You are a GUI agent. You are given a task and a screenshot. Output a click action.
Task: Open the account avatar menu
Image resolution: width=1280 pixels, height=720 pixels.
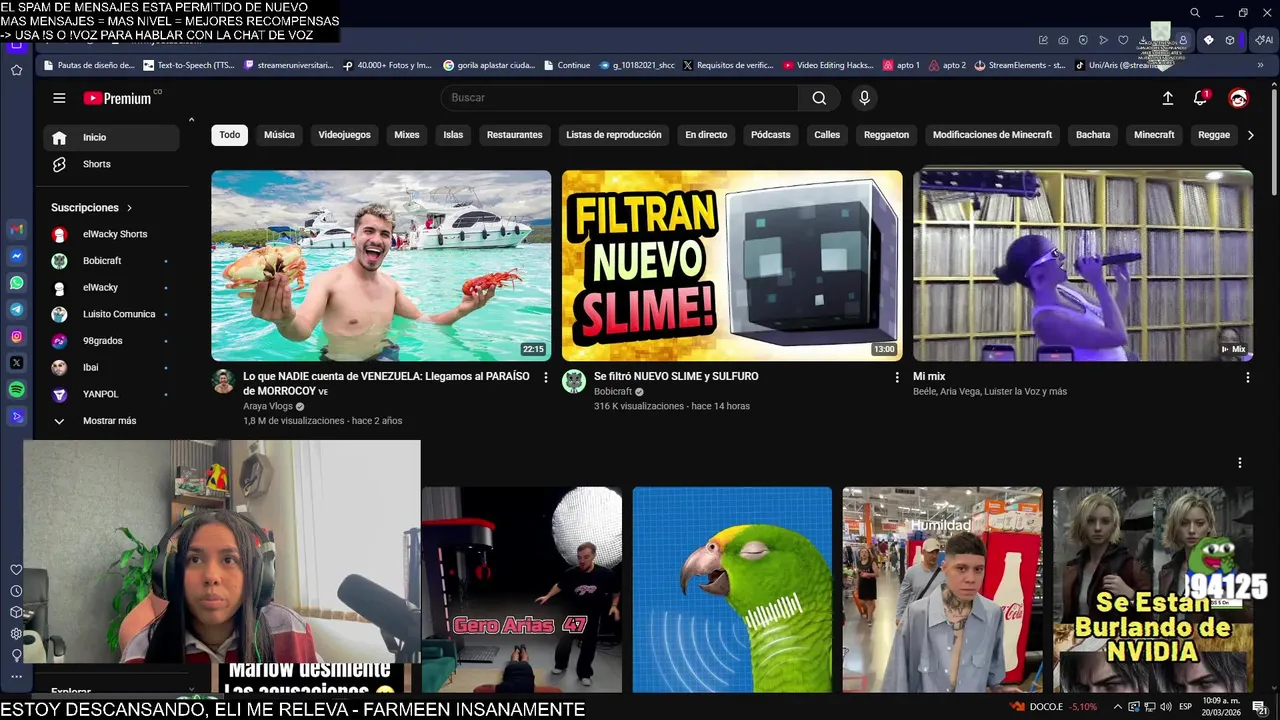[1239, 98]
